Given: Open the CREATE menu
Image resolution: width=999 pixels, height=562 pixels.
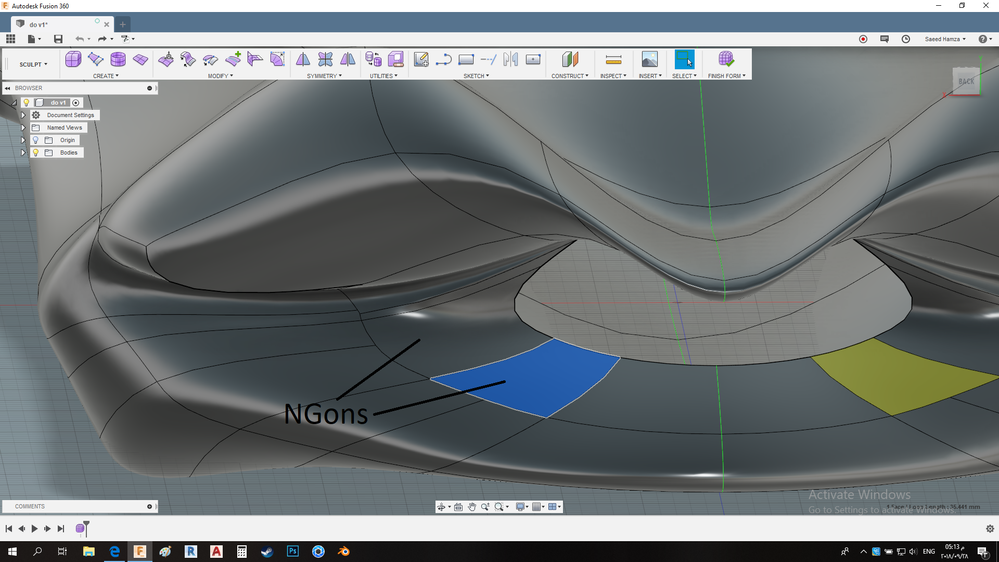Looking at the screenshot, I should coord(106,76).
